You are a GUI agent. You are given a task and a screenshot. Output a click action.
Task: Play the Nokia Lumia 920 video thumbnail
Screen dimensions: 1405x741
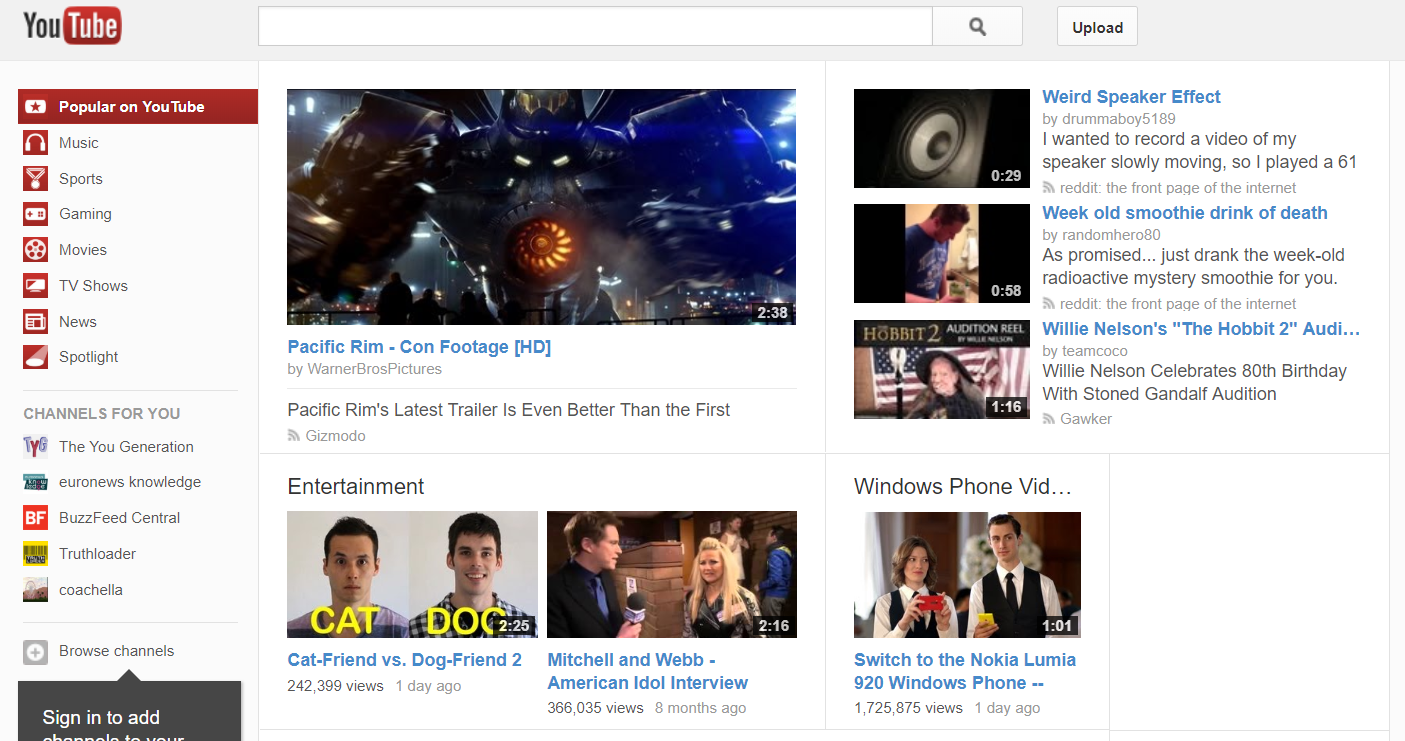(x=967, y=575)
